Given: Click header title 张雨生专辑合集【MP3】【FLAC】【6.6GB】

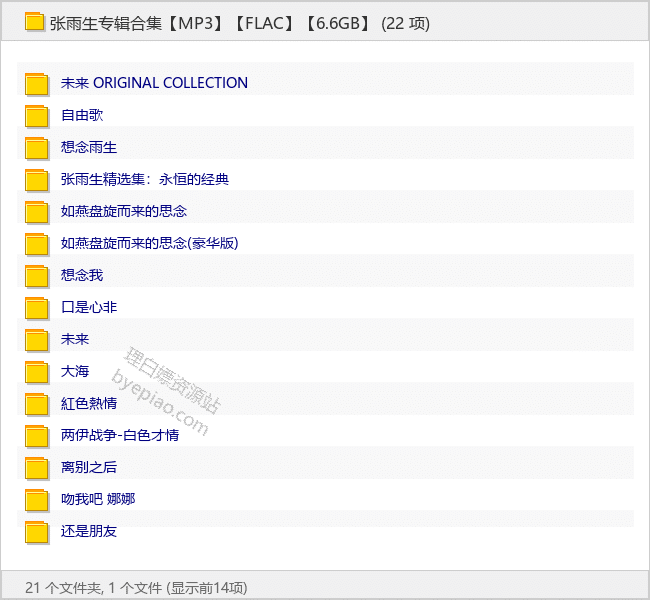Looking at the screenshot, I should [x=210, y=23].
